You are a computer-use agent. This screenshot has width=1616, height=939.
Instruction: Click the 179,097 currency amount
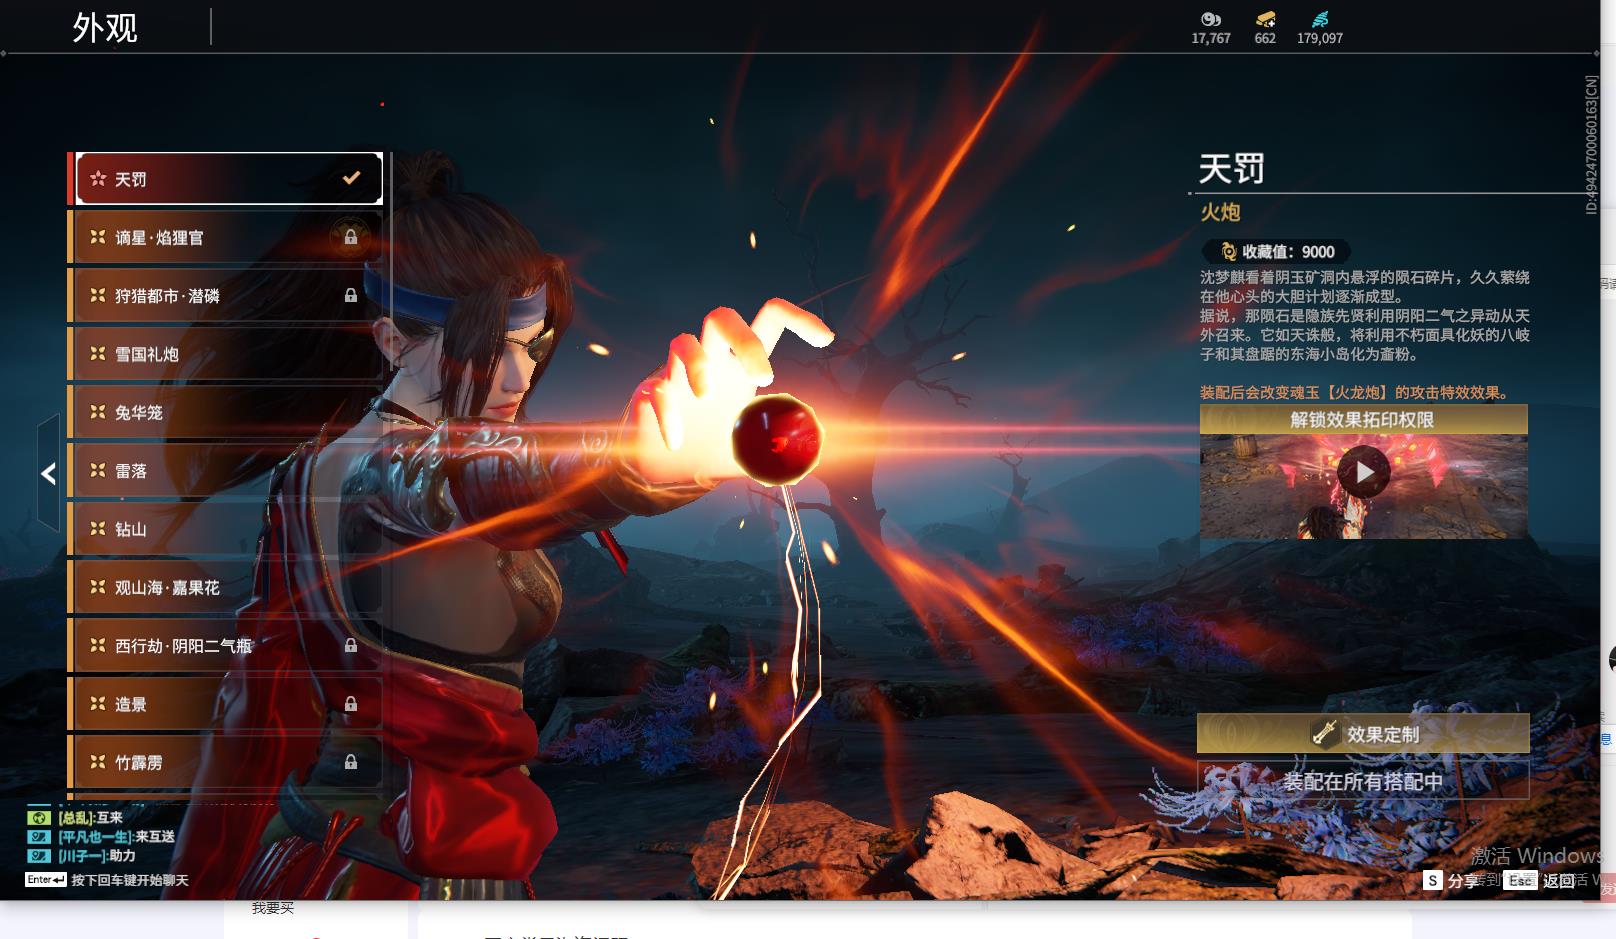click(x=1320, y=38)
